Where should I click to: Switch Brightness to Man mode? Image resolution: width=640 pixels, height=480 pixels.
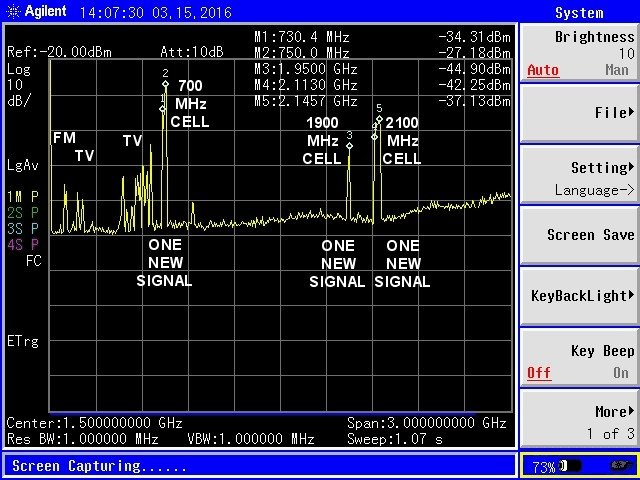[x=617, y=70]
